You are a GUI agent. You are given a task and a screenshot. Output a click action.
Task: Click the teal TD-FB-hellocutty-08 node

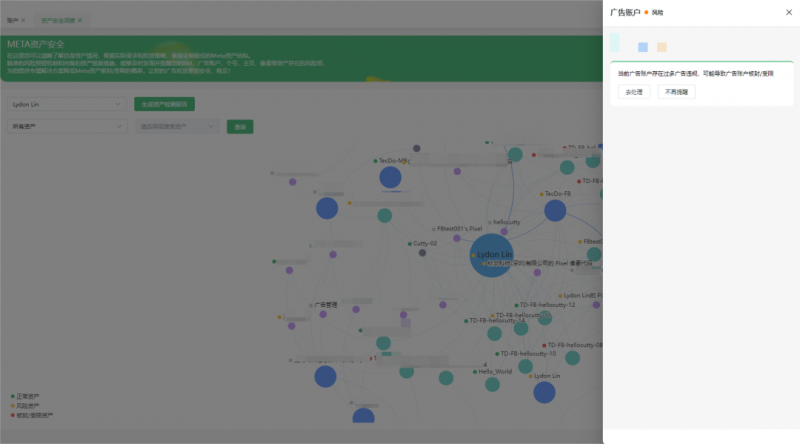[x=572, y=358]
